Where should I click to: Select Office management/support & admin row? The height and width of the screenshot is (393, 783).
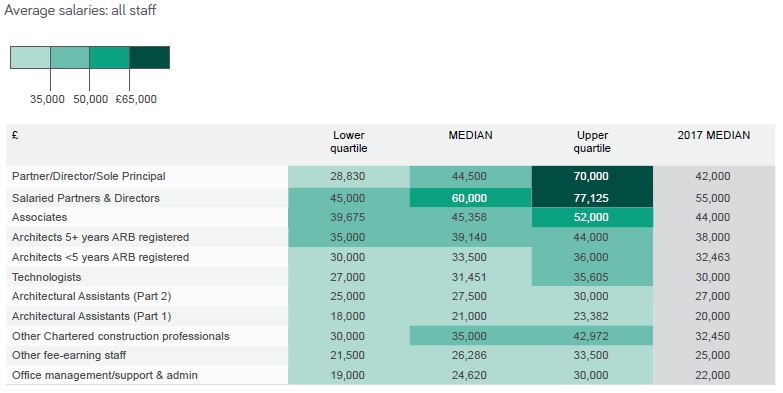pyautogui.click(x=391, y=375)
